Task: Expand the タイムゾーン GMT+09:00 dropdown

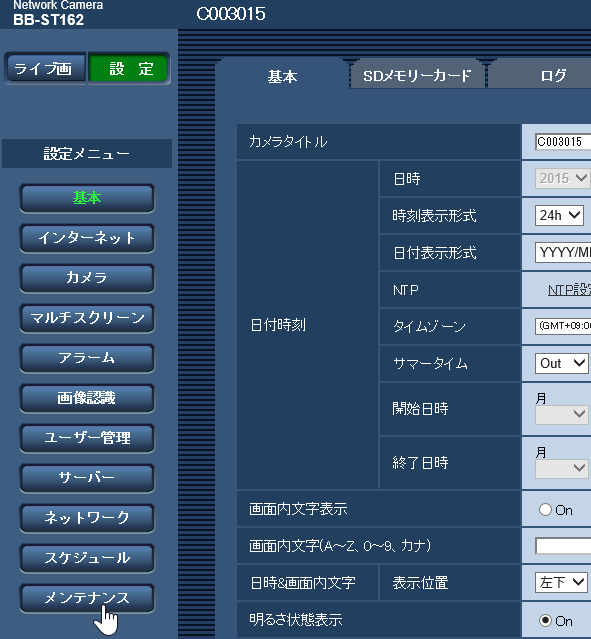Action: 563,326
